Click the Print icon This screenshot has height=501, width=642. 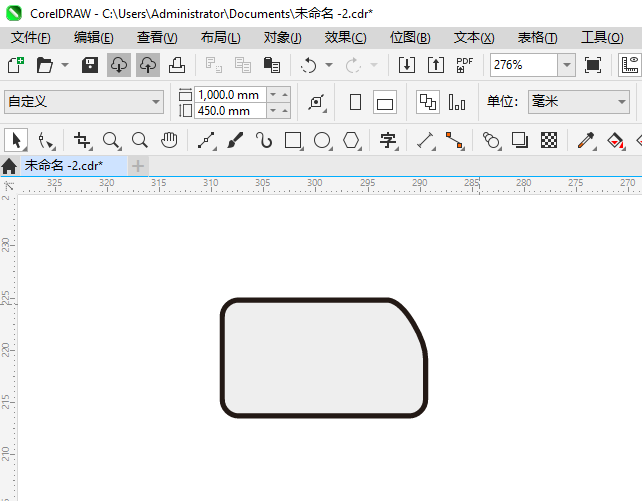point(176,65)
